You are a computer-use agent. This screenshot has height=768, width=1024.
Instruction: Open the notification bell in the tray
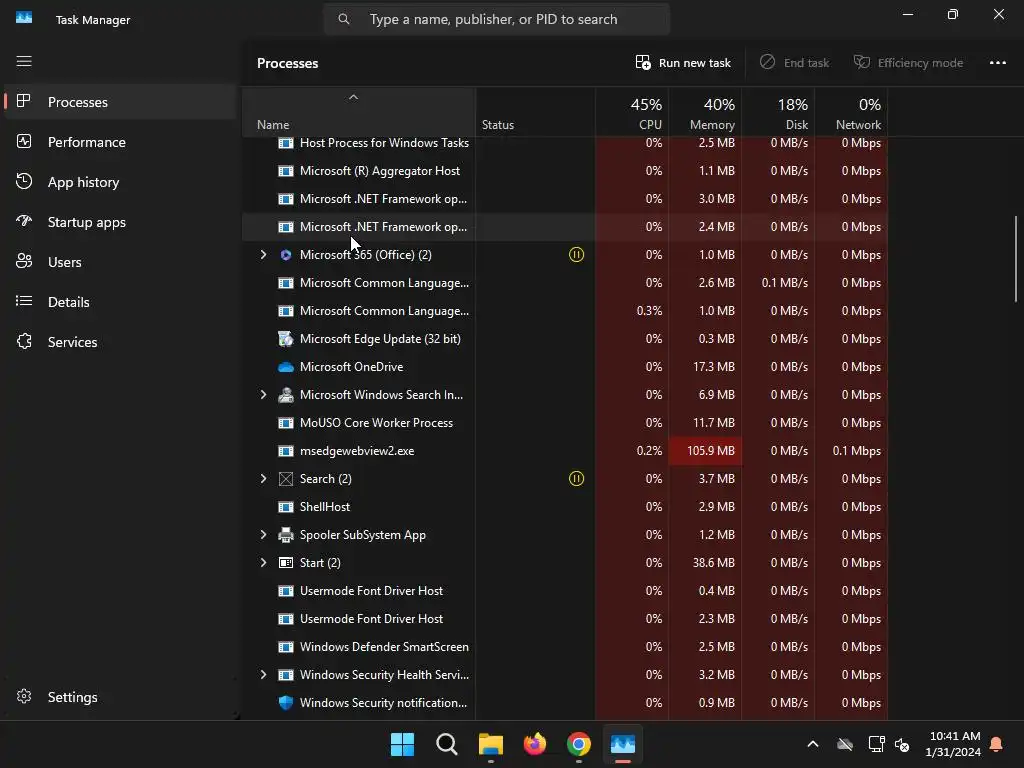[996, 744]
